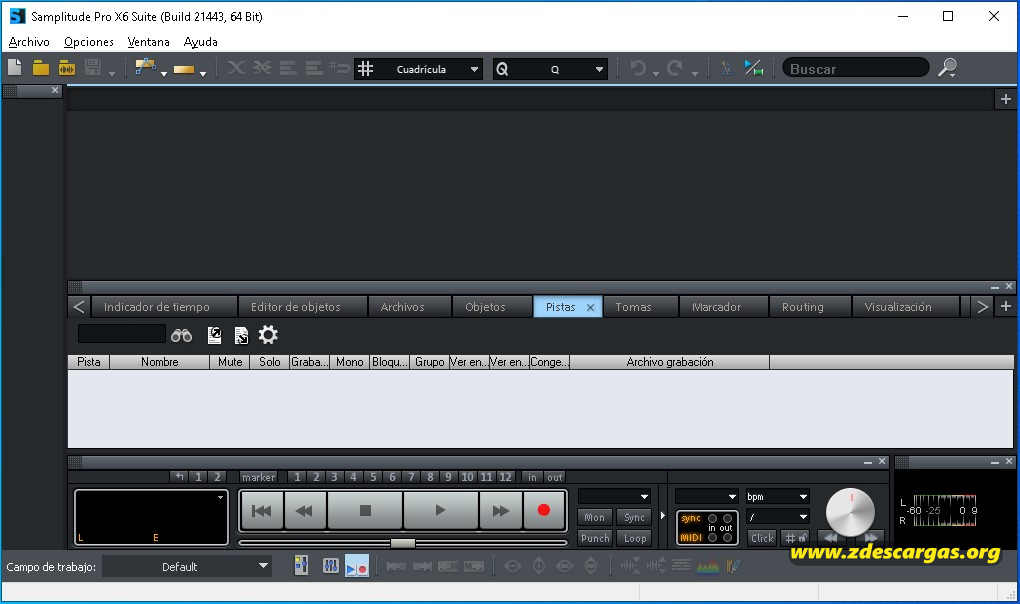
Task: Select the curve object mode icon
Action: point(145,67)
